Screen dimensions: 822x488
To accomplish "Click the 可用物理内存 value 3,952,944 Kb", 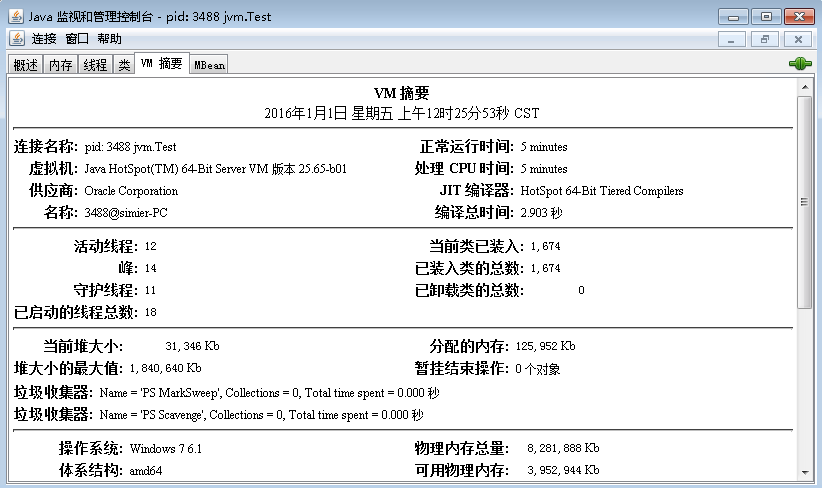I will [x=563, y=470].
